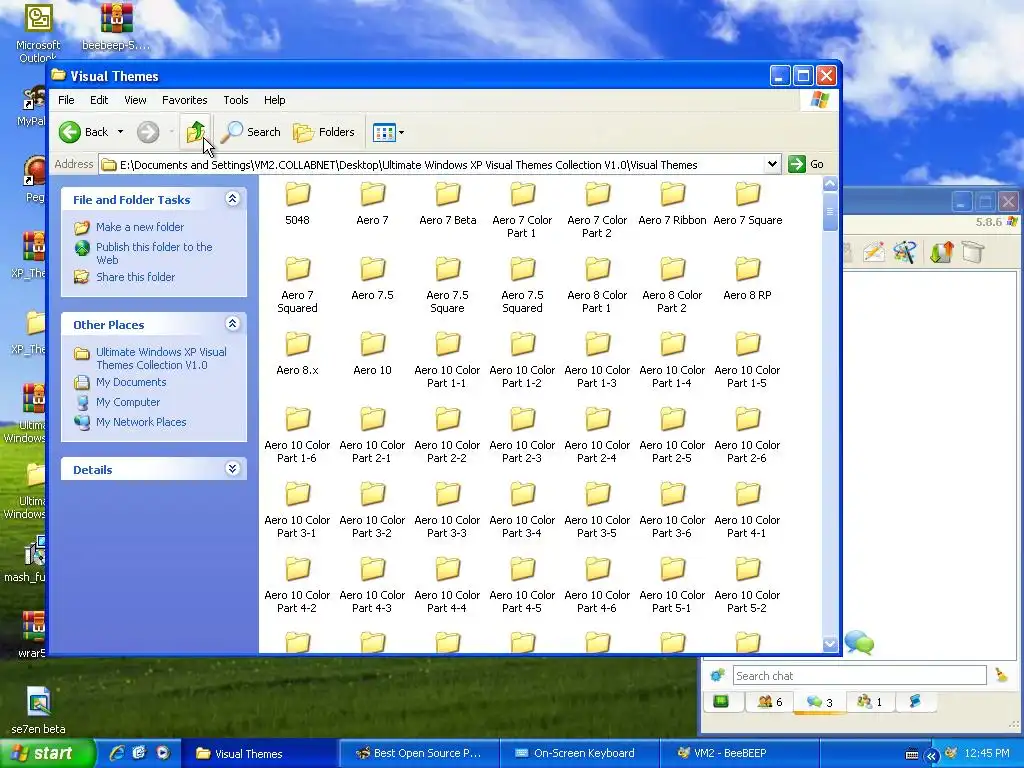The height and width of the screenshot is (768, 1024).
Task: Go to My Computer link
Action: (128, 402)
